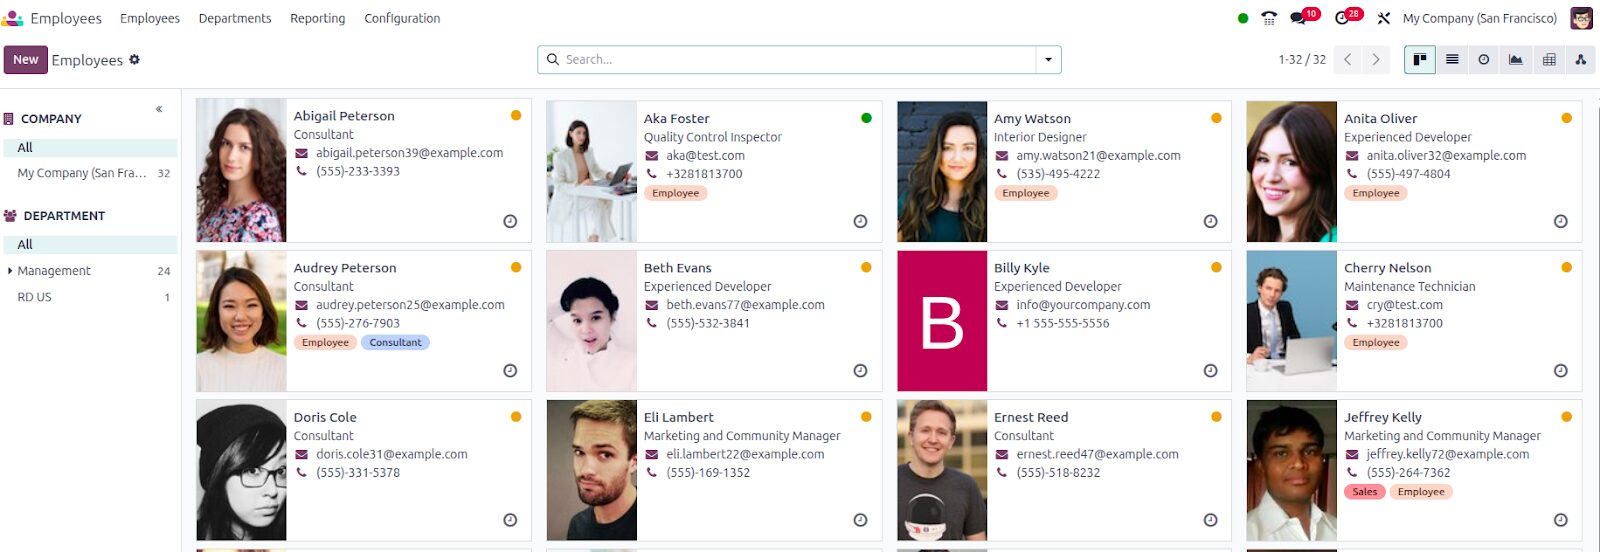Switch to the list view
1600x552 pixels.
(1452, 60)
